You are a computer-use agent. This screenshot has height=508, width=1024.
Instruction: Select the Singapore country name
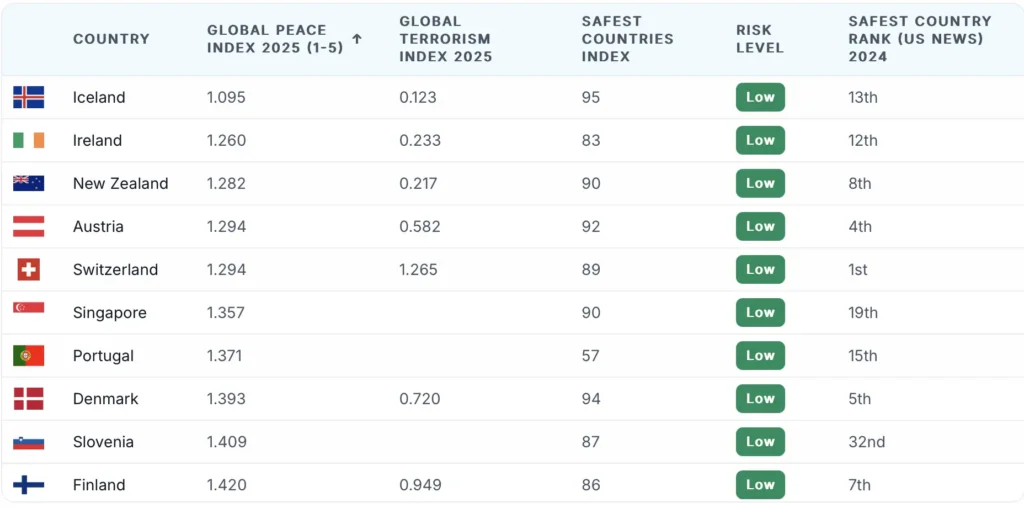[x=109, y=312]
